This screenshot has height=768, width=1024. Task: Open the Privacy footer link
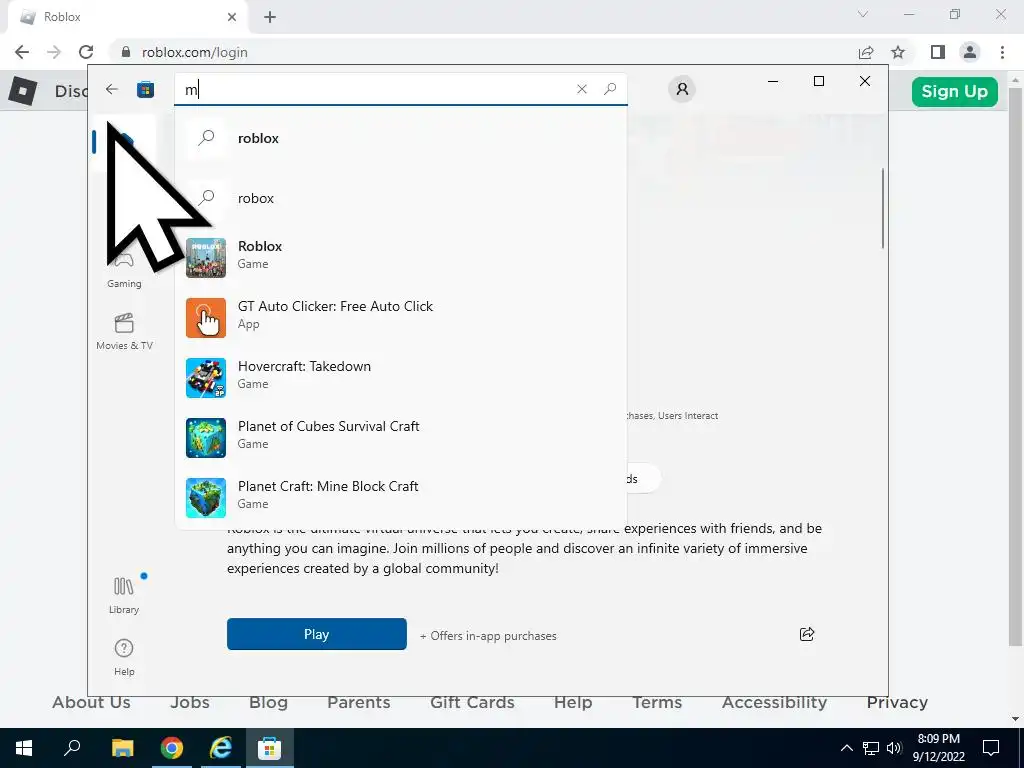(897, 702)
